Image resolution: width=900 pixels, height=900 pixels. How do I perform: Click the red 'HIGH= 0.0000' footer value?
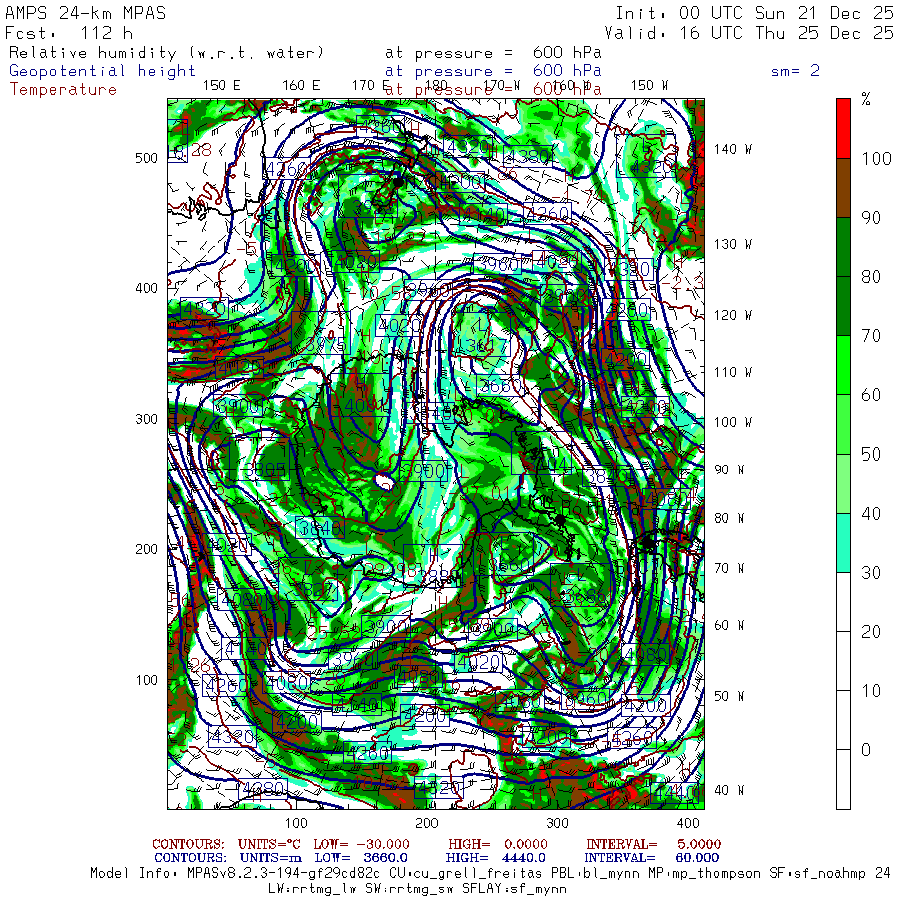click(498, 844)
